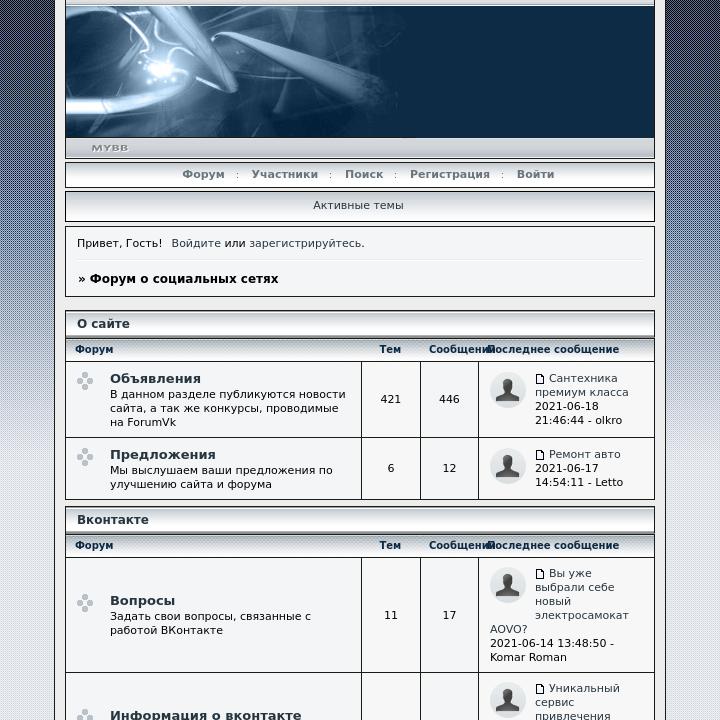Click the forum status icon beside Вопросы
This screenshot has height=720, width=720.
[85, 602]
